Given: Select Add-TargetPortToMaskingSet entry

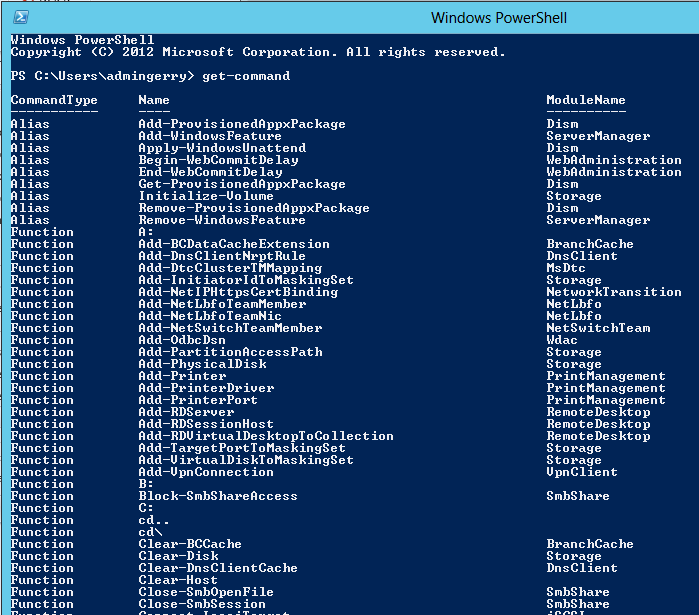Looking at the screenshot, I should coord(242,448).
